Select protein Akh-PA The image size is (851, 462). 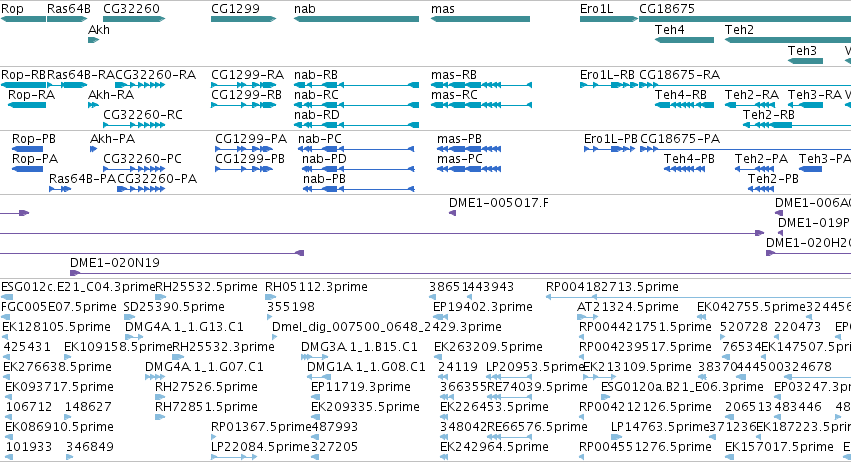click(112, 139)
